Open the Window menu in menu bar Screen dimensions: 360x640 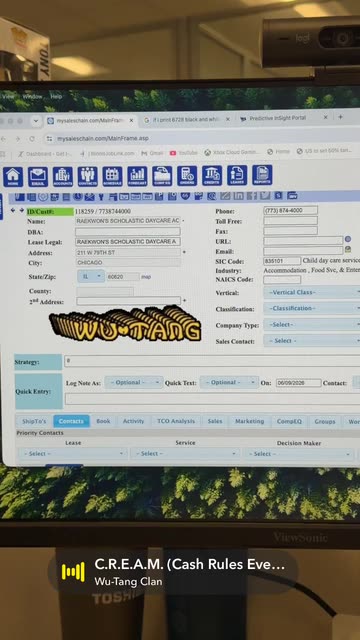click(32, 97)
